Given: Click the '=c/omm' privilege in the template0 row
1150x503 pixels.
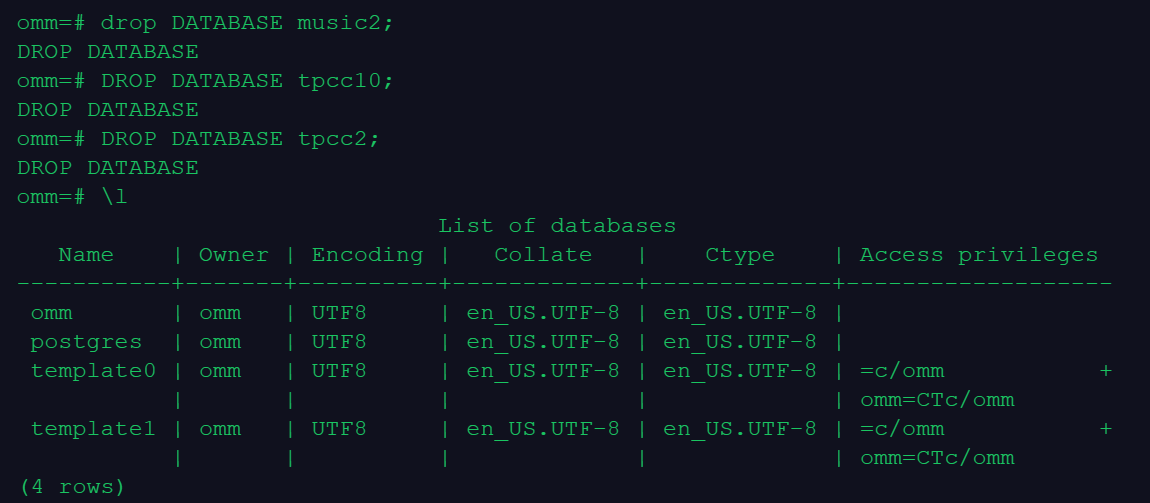Looking at the screenshot, I should (x=901, y=371).
